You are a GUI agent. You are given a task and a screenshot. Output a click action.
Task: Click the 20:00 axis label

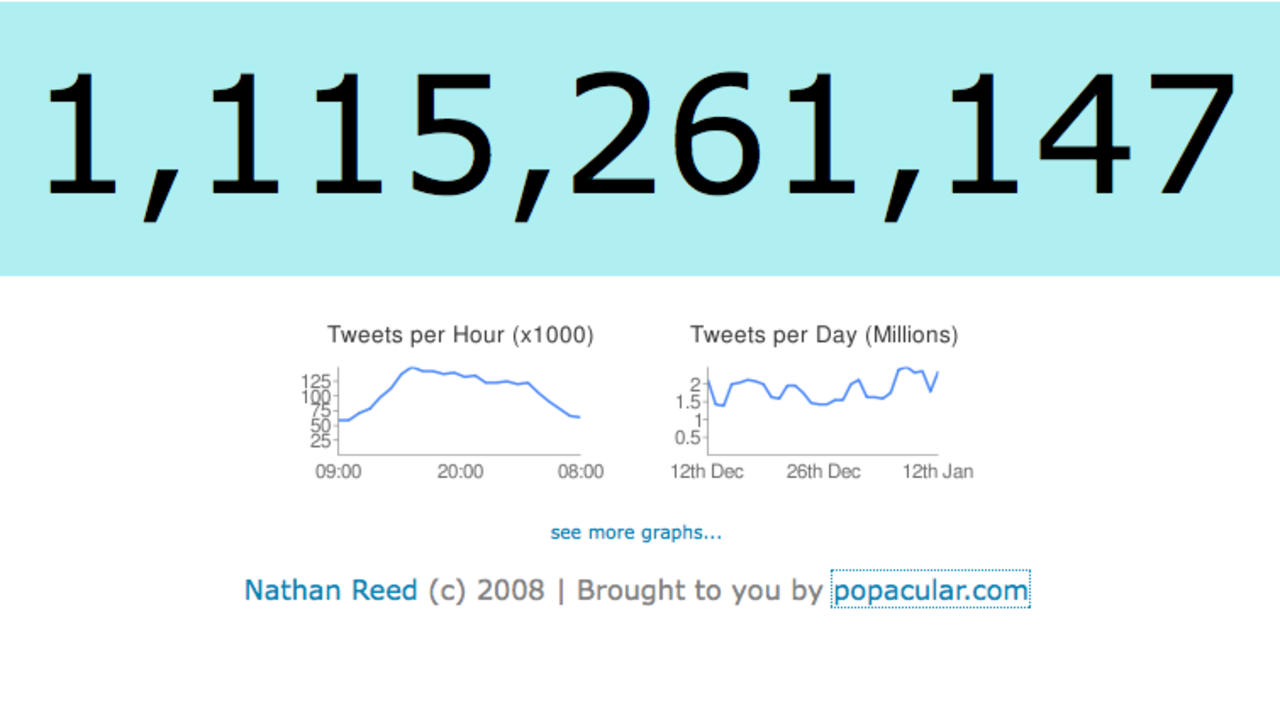(460, 471)
